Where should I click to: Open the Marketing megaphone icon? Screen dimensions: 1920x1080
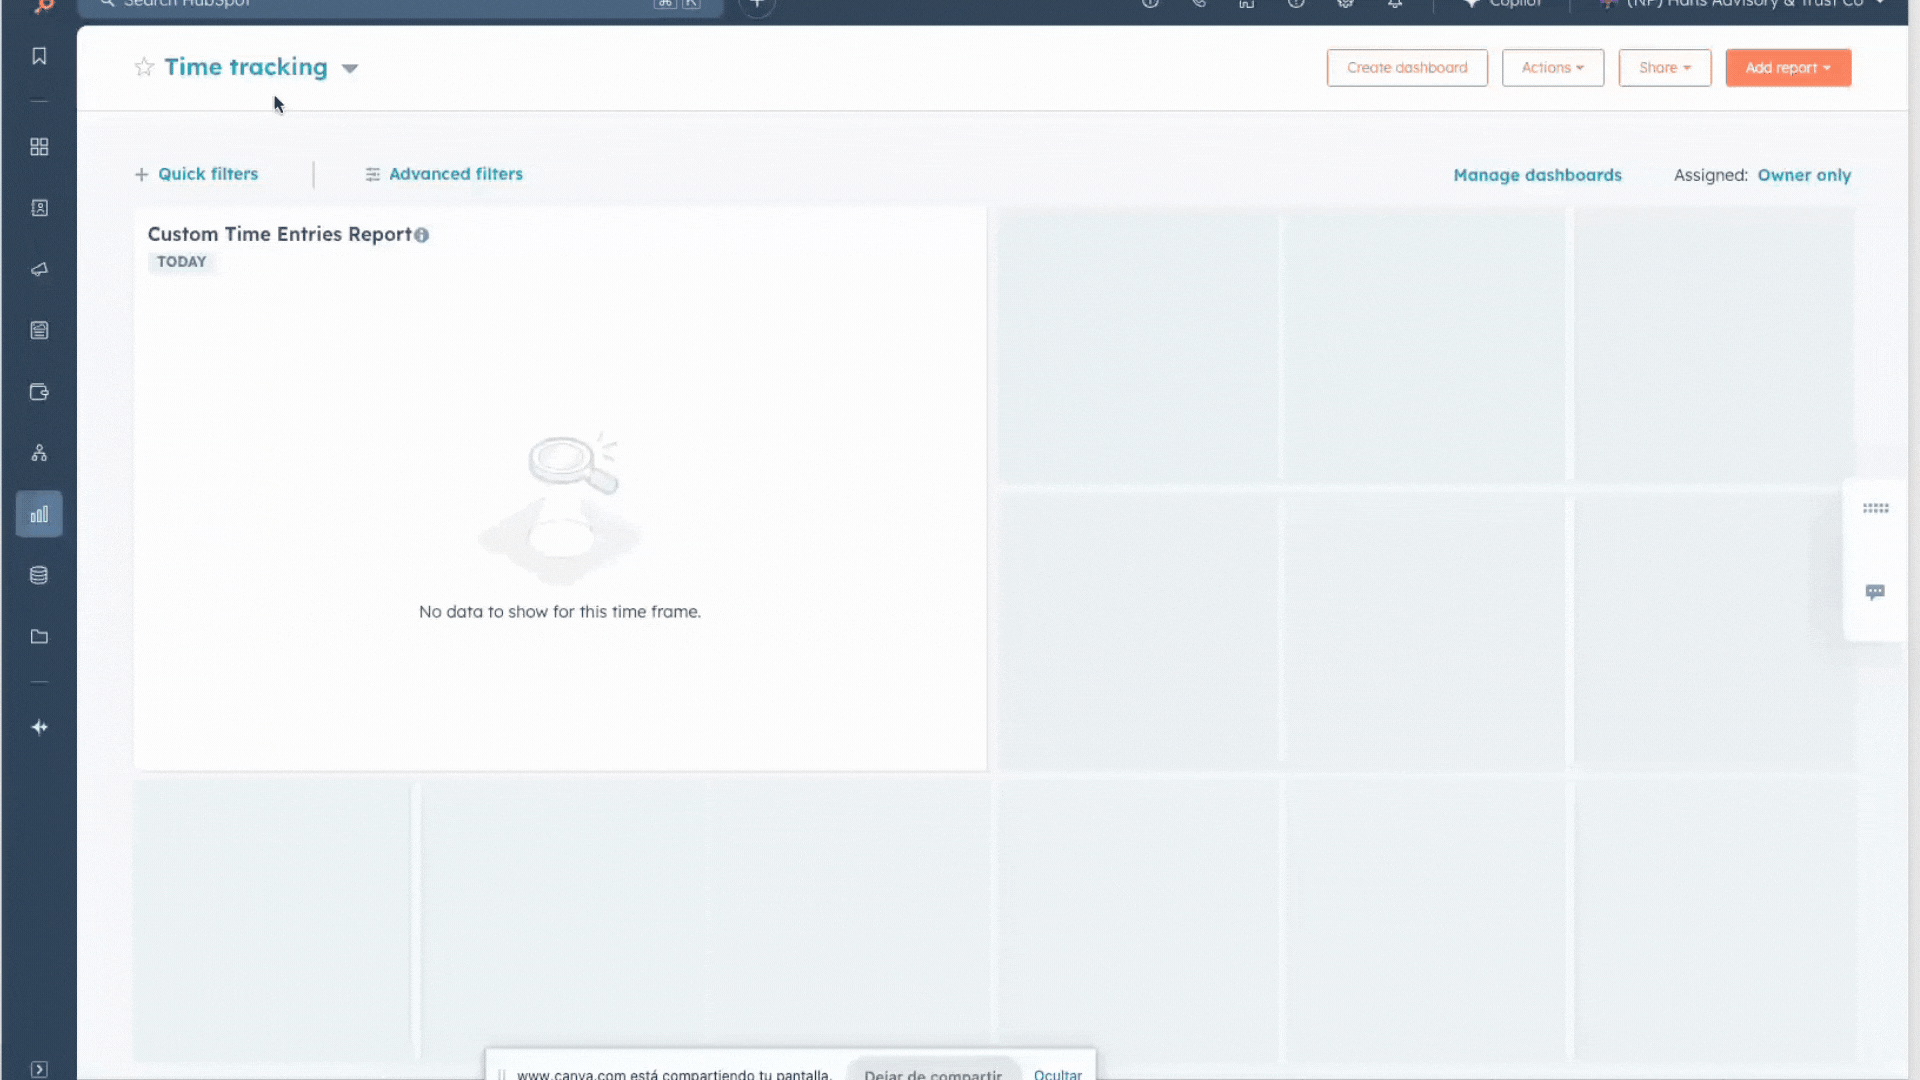[39, 269]
